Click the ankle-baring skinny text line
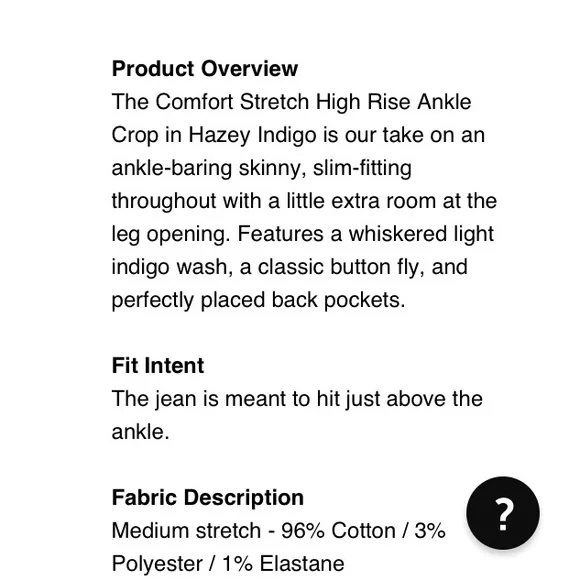The width and height of the screenshot is (580, 580). [x=262, y=168]
